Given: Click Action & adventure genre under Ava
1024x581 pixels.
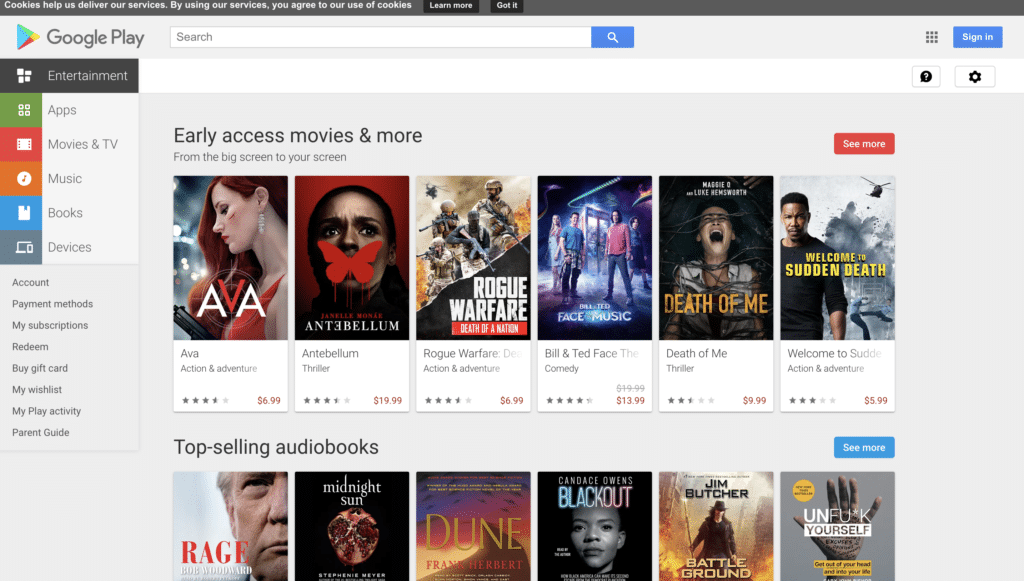Looking at the screenshot, I should [x=219, y=369].
